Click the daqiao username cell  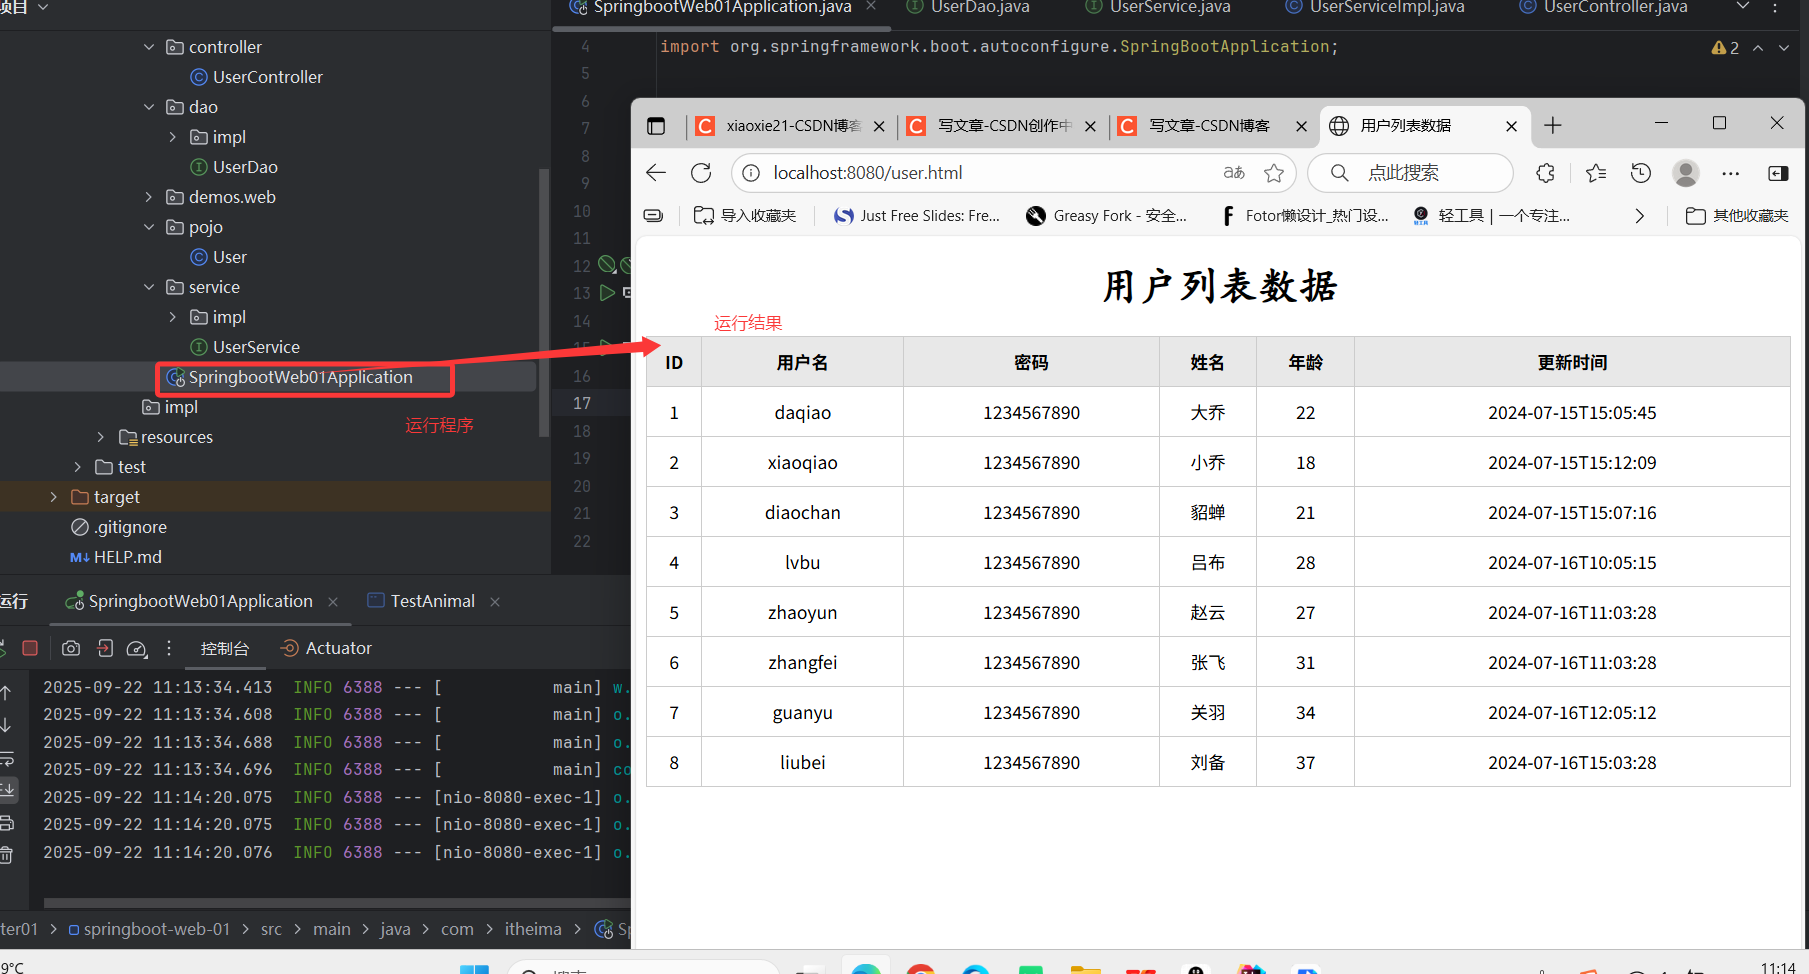(802, 412)
